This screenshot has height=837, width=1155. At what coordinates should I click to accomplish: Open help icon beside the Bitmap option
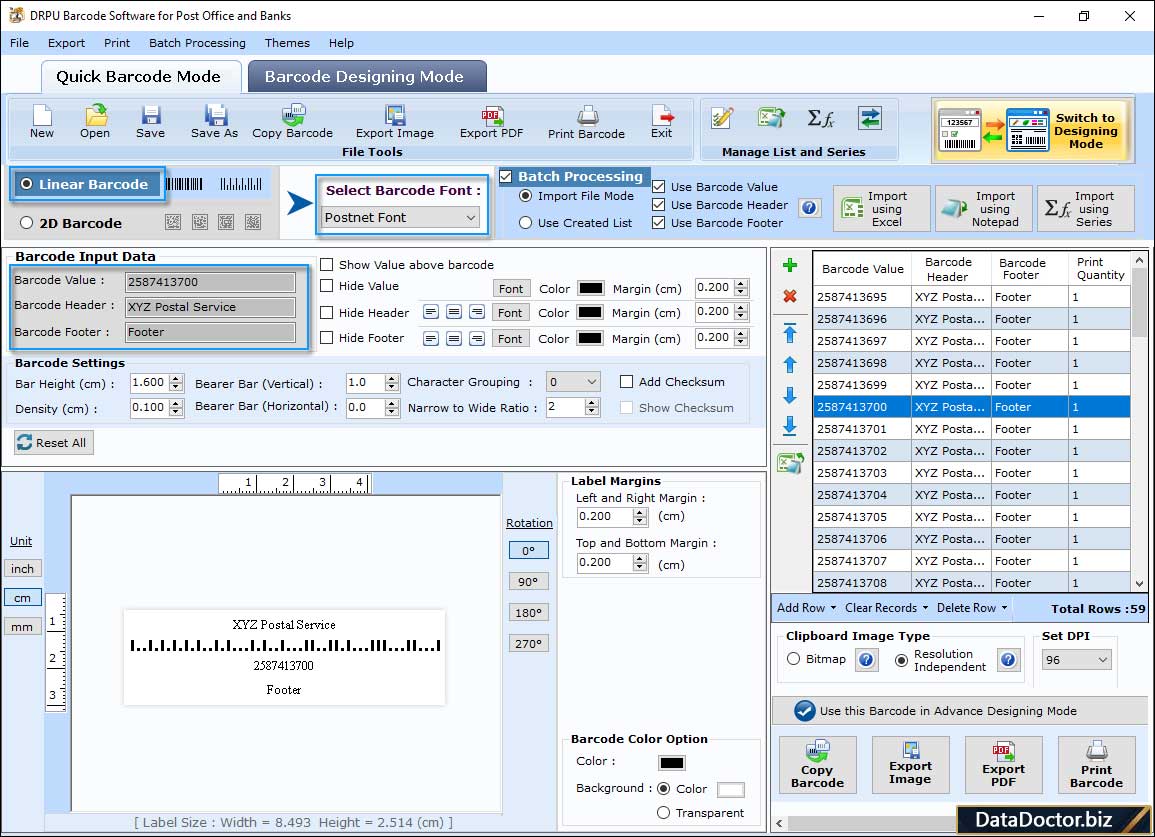coord(866,659)
